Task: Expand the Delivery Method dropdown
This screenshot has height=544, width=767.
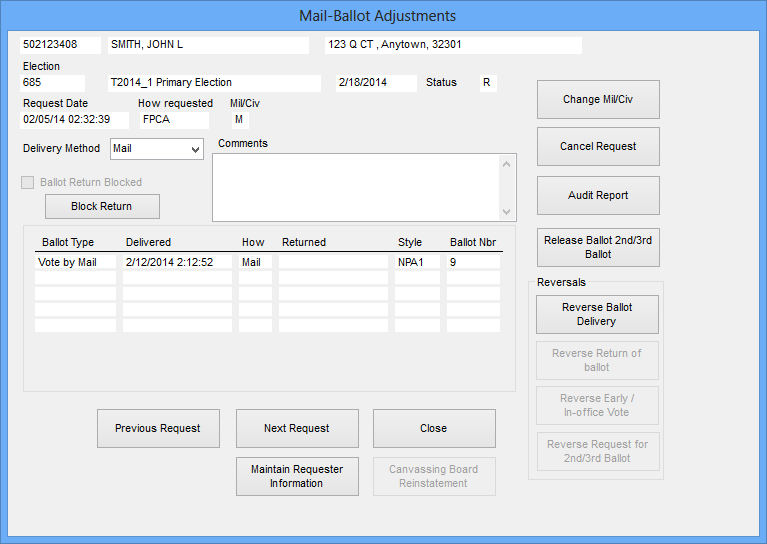Action: point(193,149)
